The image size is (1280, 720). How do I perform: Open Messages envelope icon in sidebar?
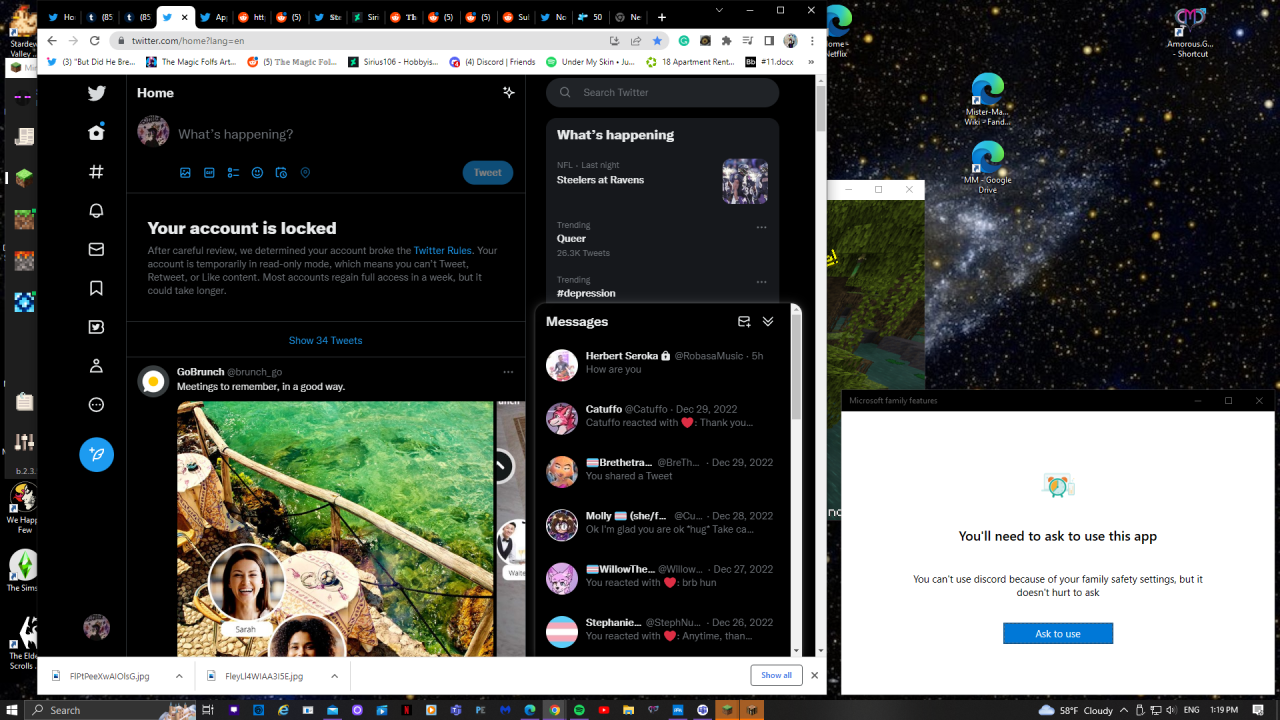(96, 249)
